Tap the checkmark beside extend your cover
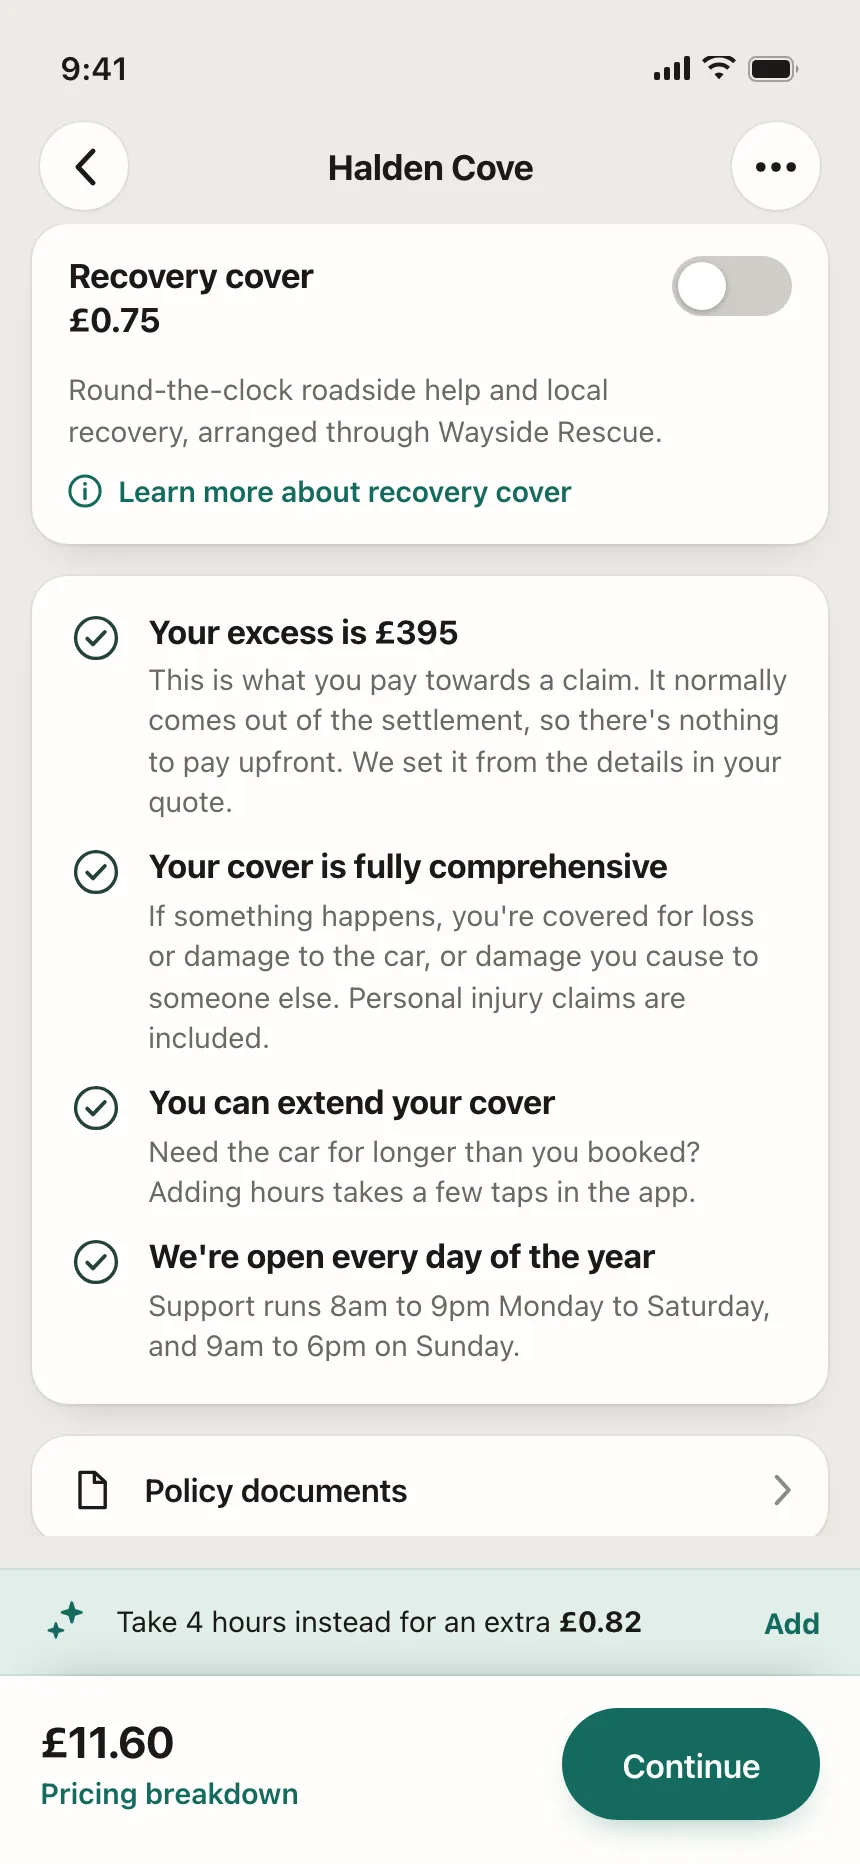This screenshot has height=1864, width=860. tap(96, 1108)
